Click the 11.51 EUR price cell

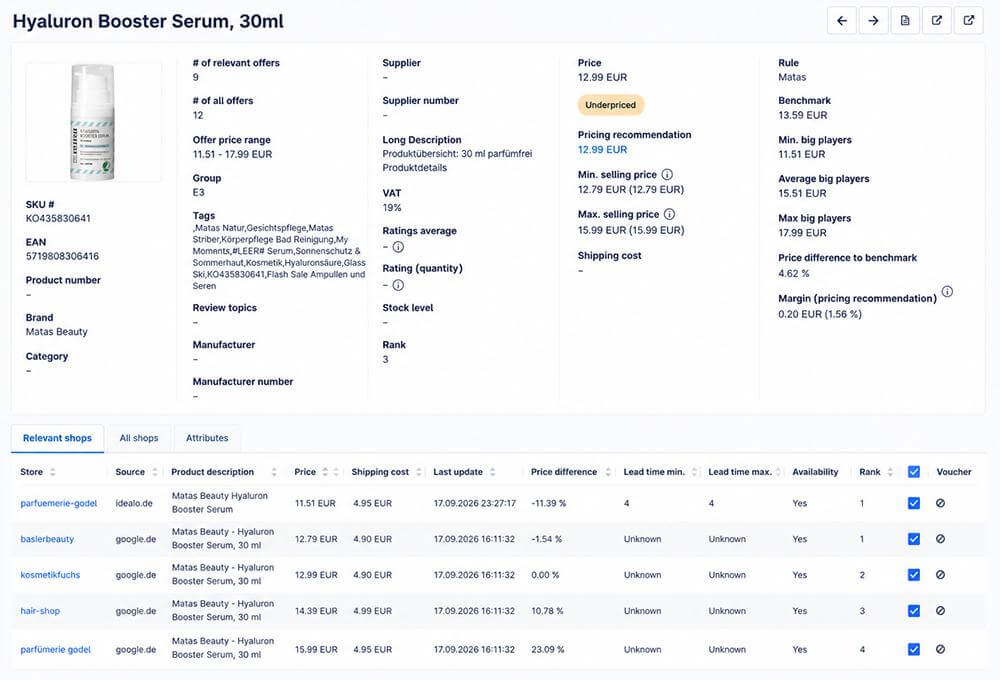pos(315,503)
